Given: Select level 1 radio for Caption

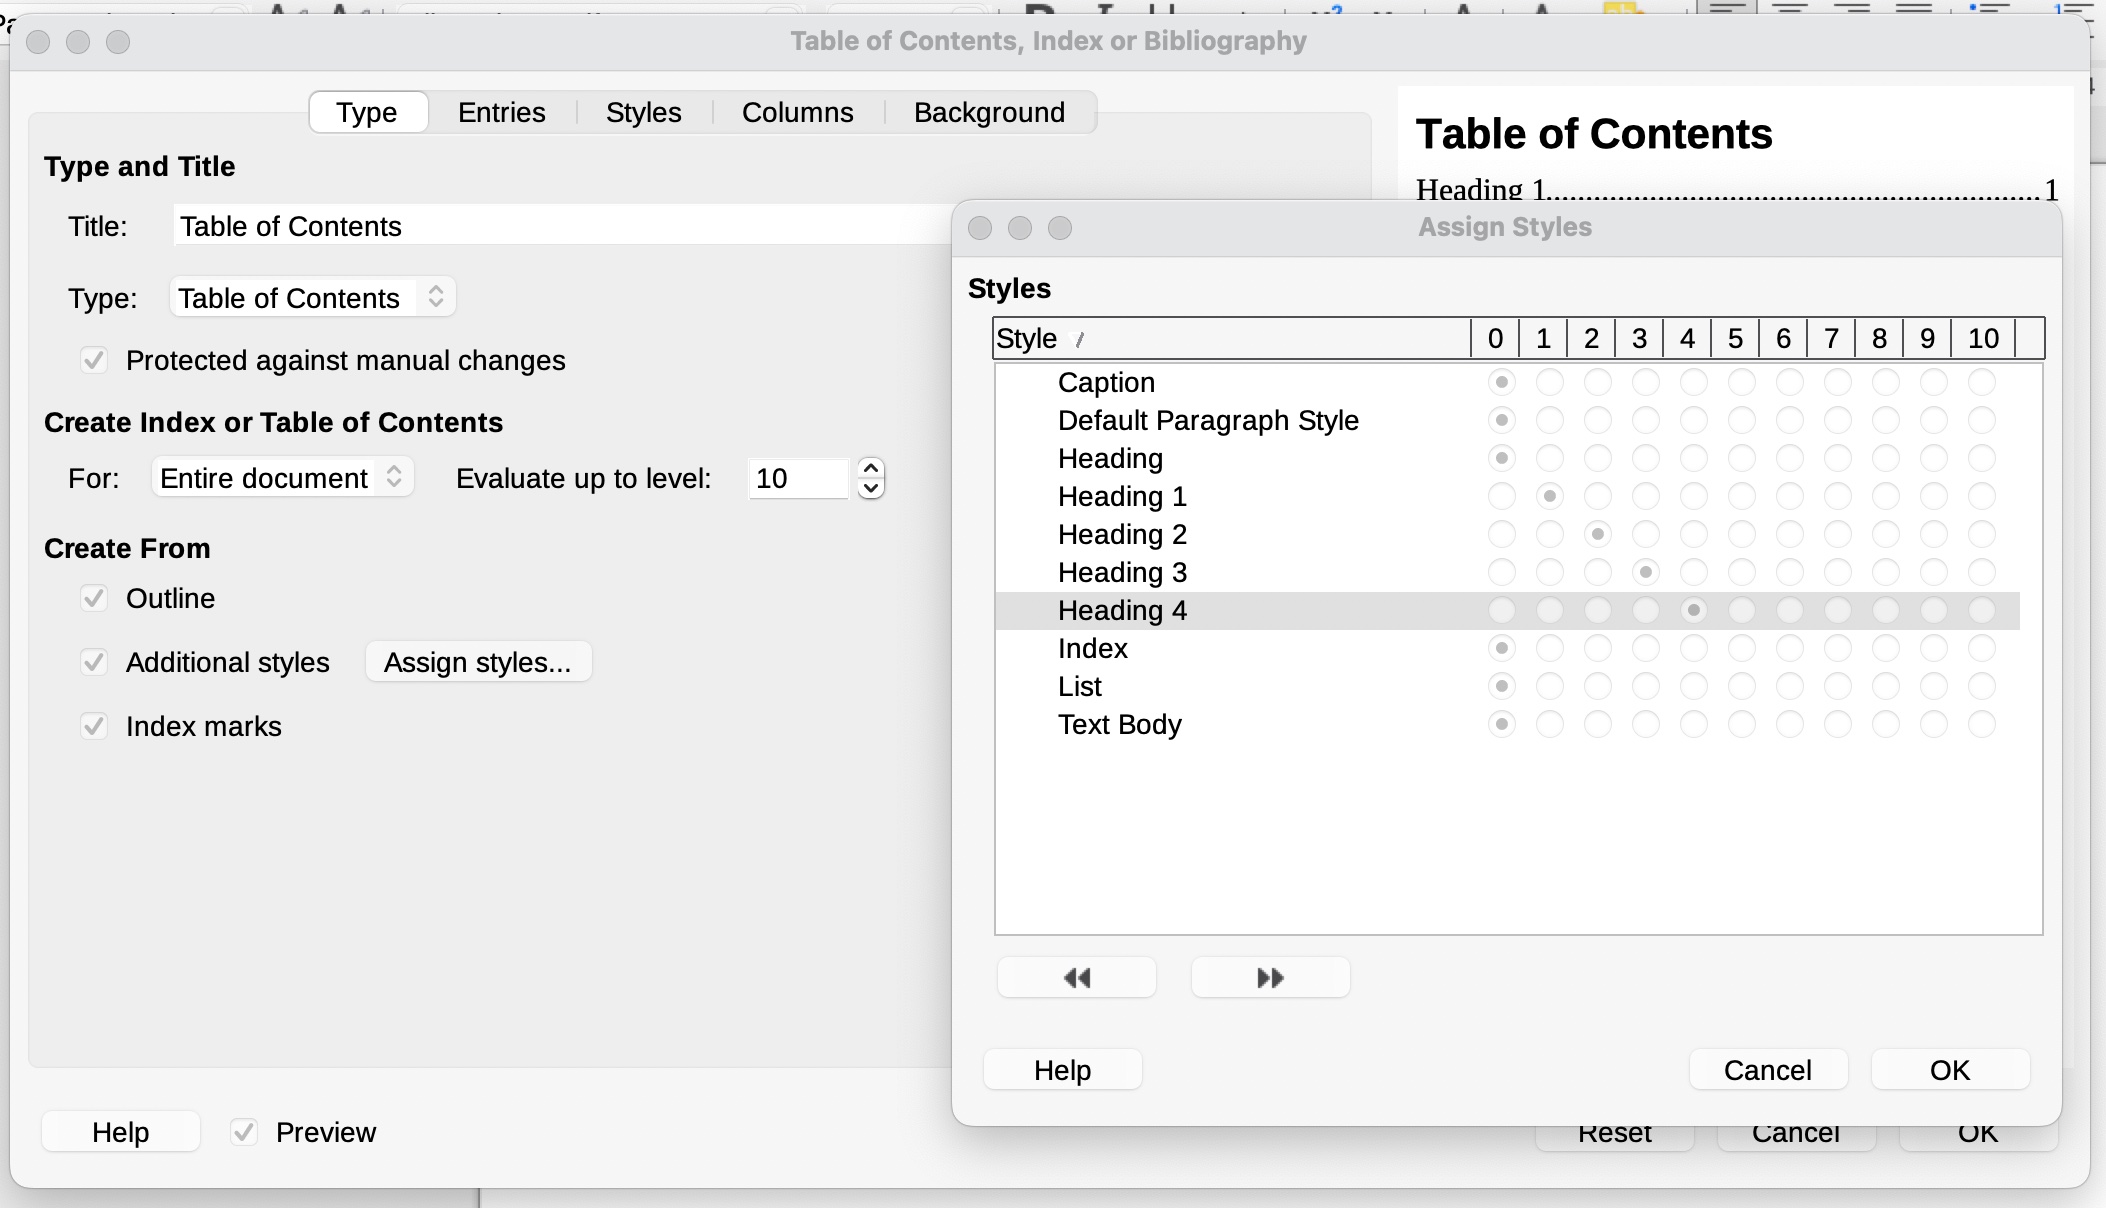Looking at the screenshot, I should pyautogui.click(x=1549, y=382).
